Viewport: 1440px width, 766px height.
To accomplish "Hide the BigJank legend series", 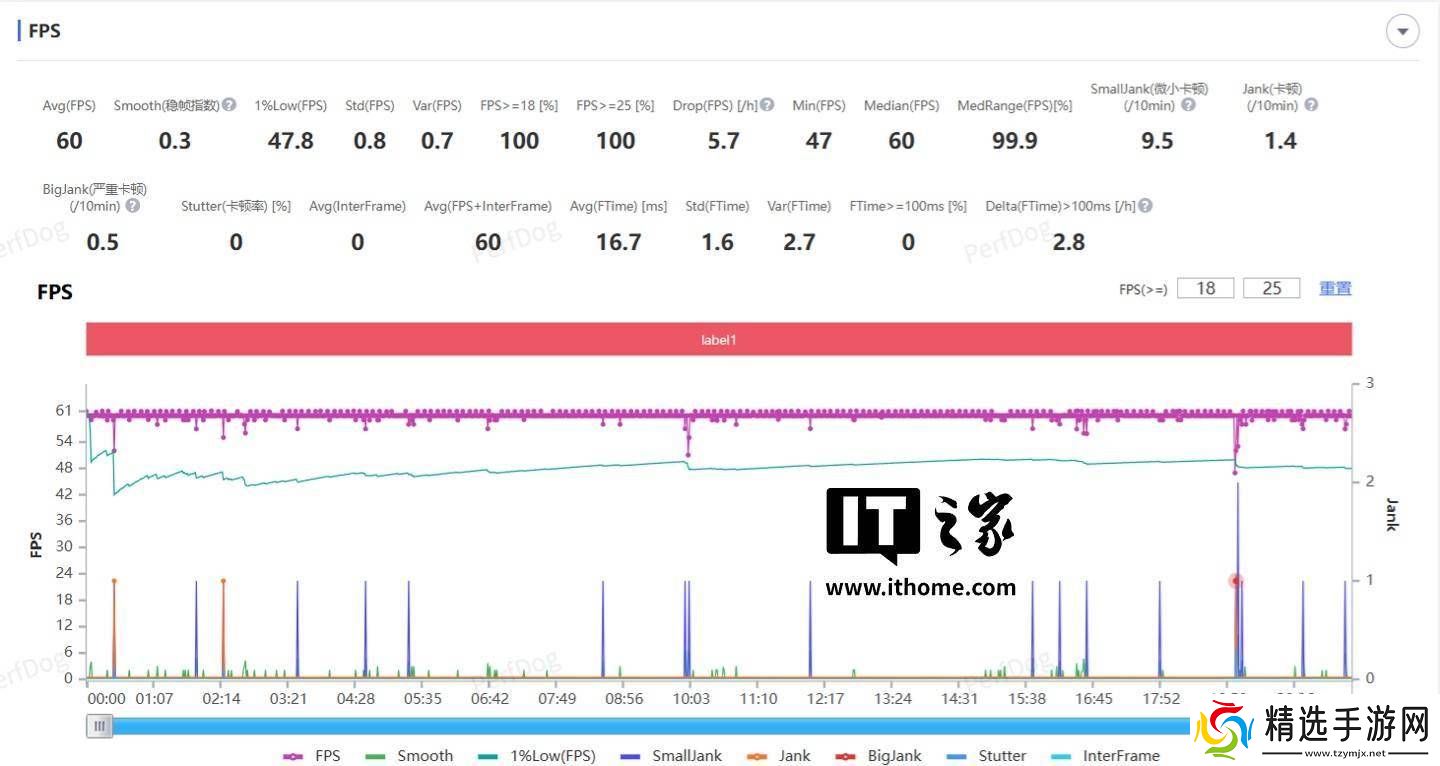I will (x=879, y=756).
